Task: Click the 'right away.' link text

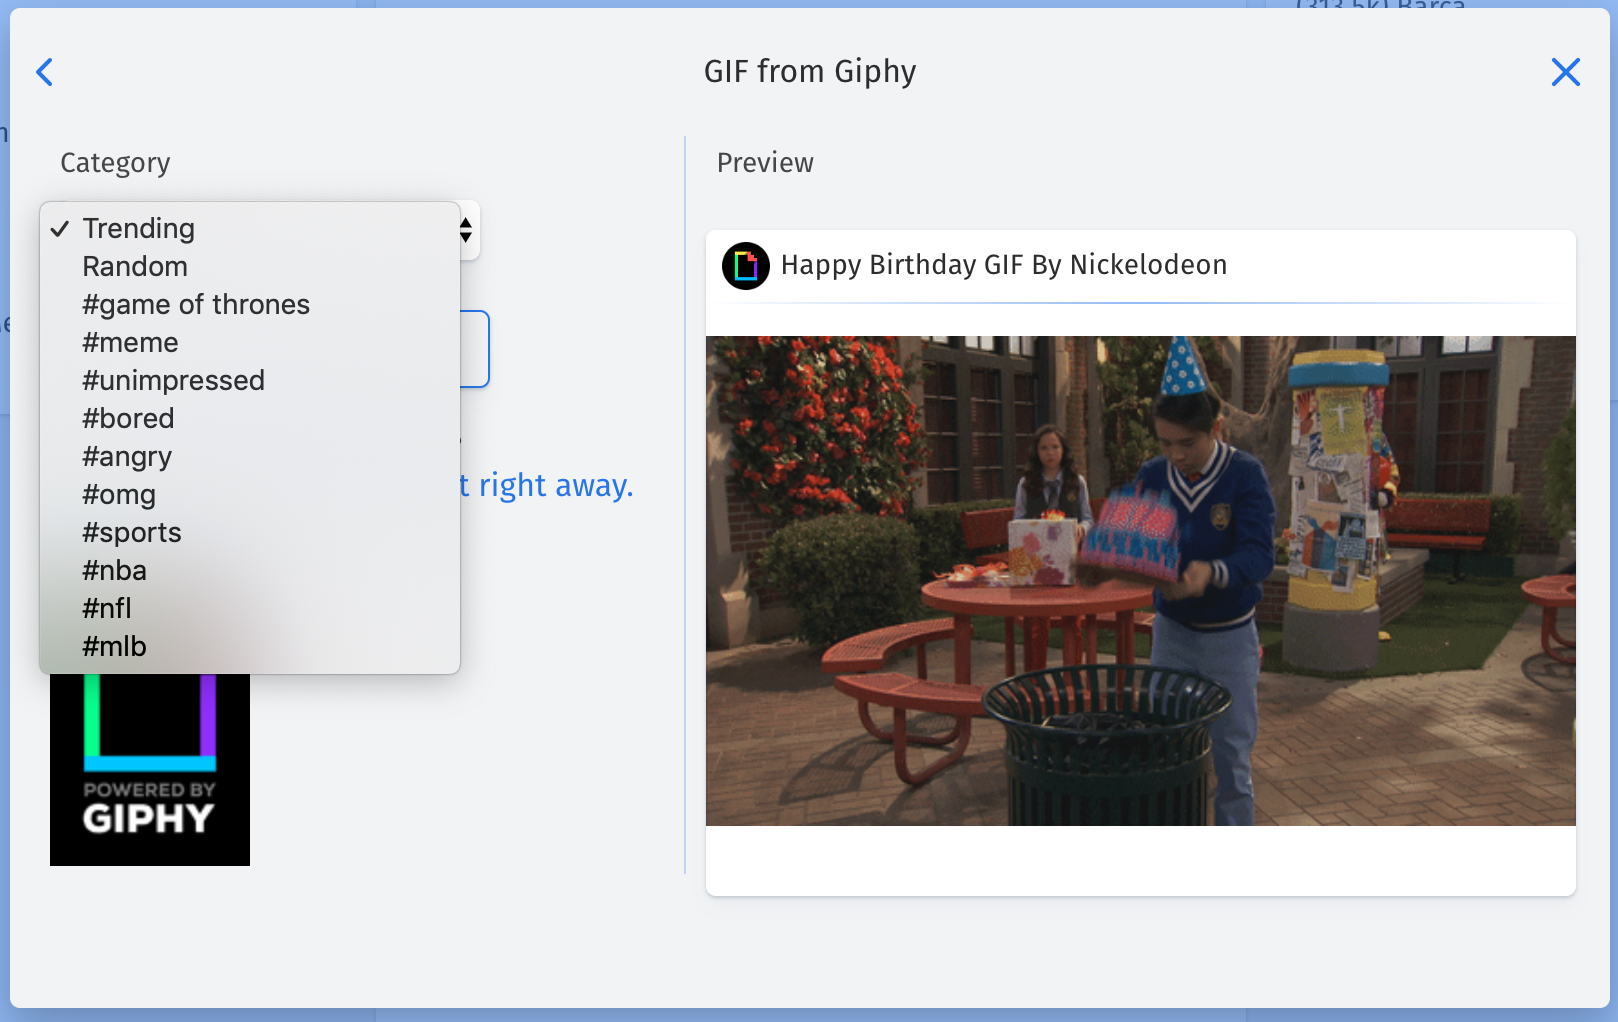Action: tap(556, 486)
